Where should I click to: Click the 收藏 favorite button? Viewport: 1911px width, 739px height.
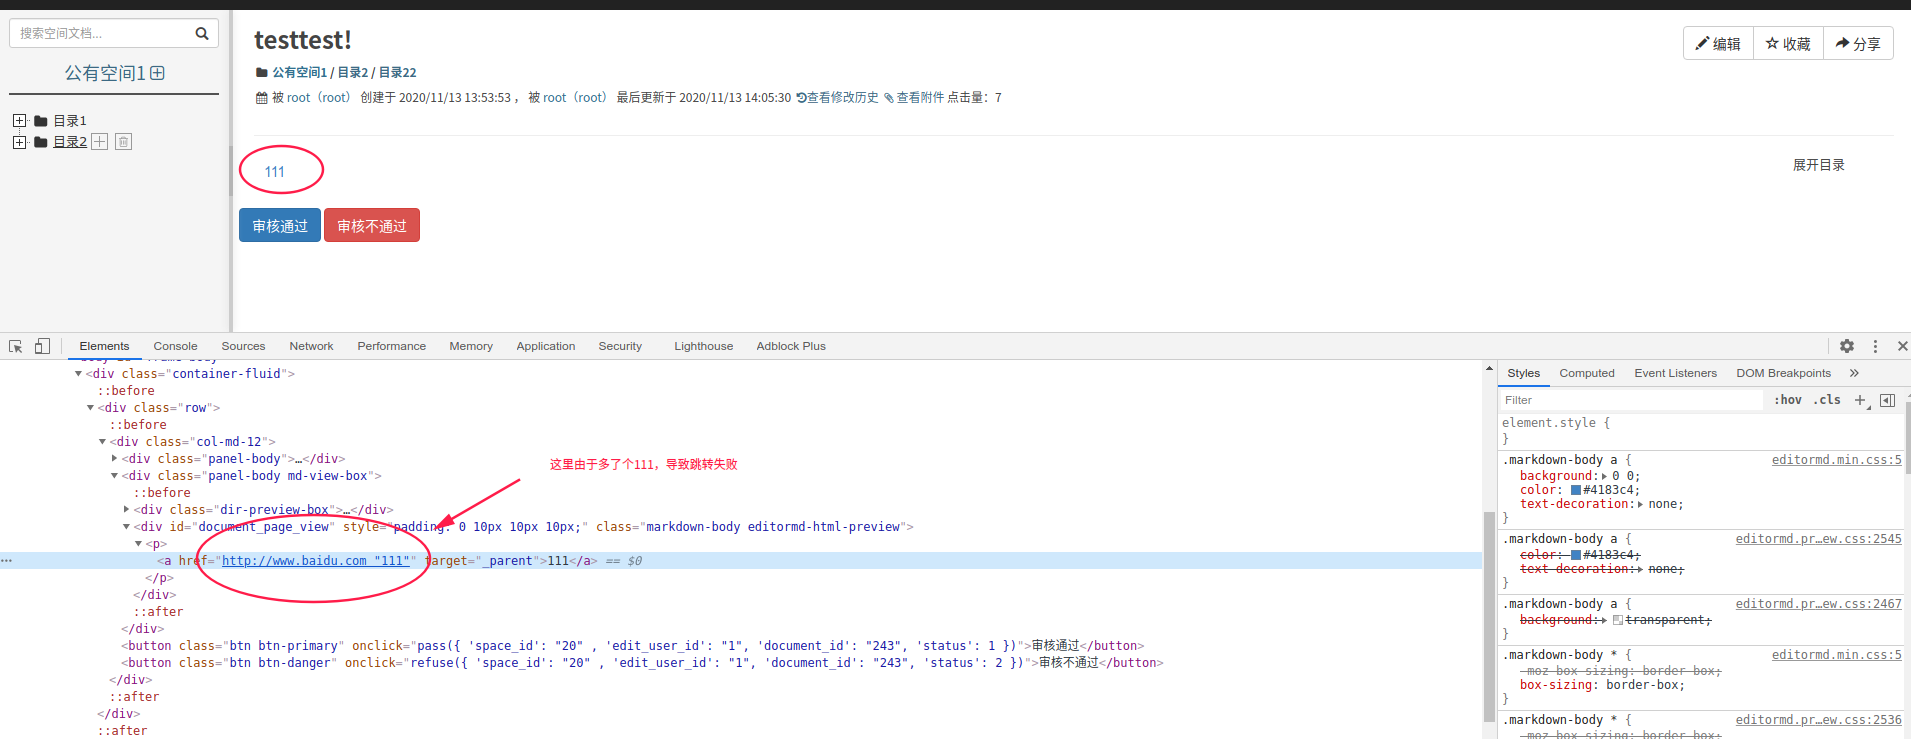tap(1788, 44)
